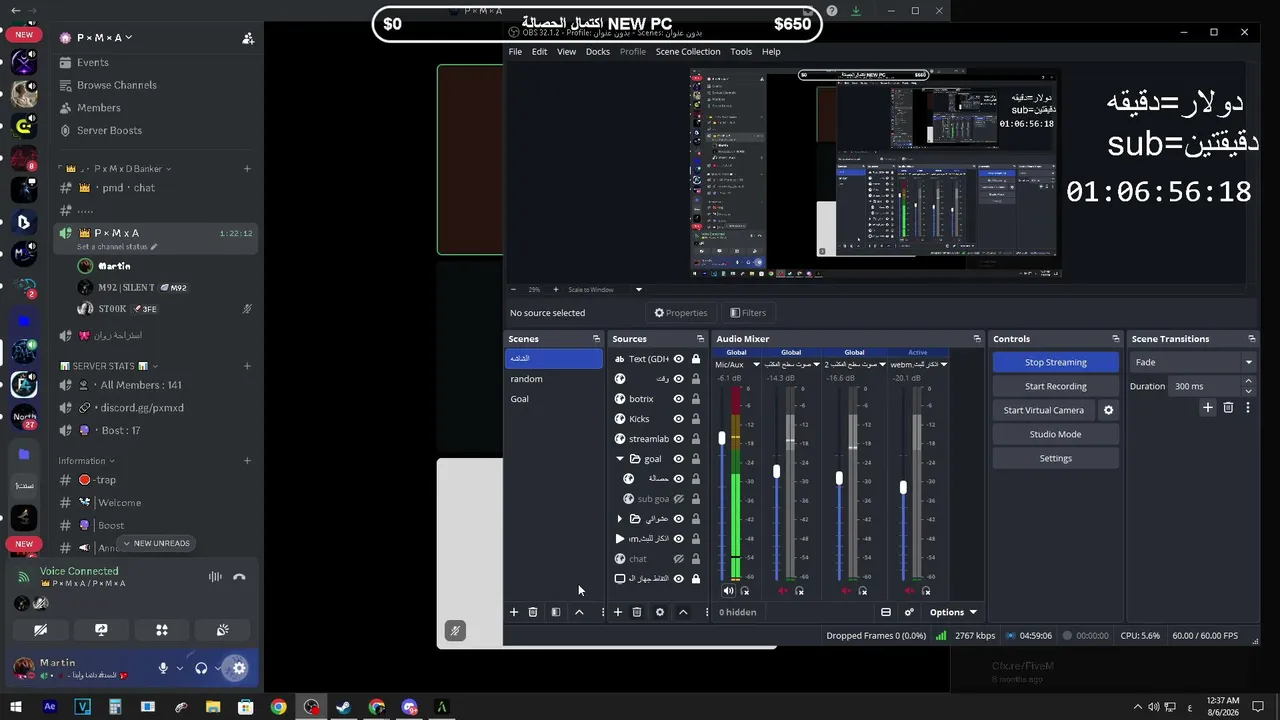
Task: Create a channel in Information category
Action: [x=247, y=461]
